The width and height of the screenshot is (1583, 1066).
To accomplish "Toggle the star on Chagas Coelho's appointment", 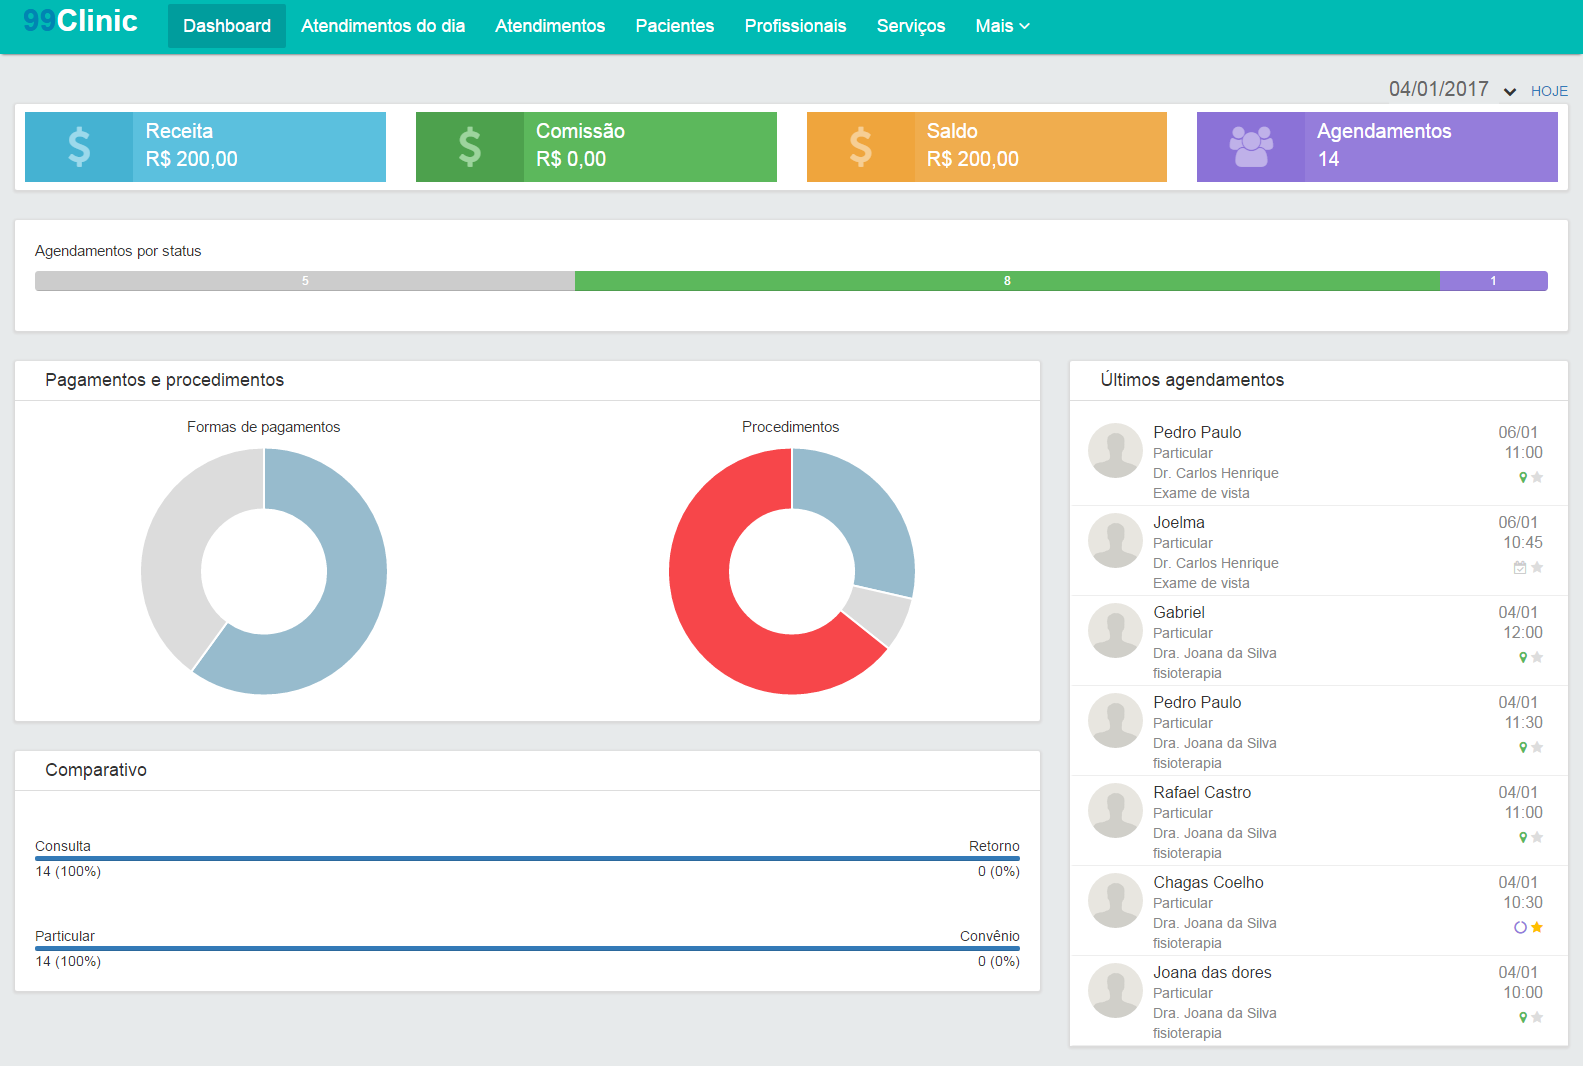I will point(1537,928).
